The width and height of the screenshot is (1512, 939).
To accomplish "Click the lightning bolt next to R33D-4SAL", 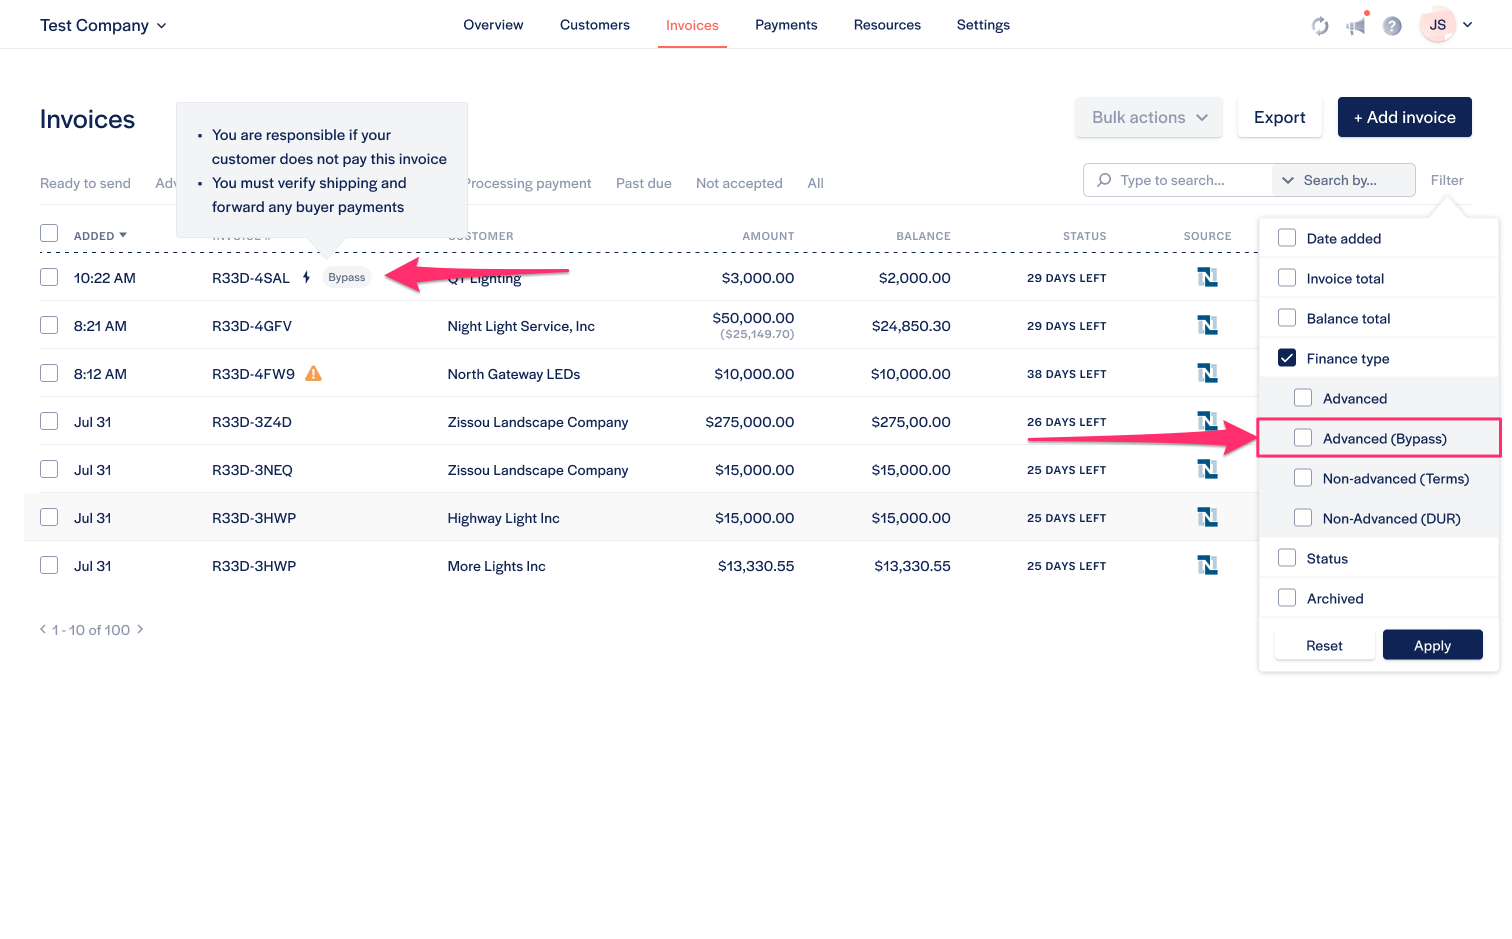I will coord(306,277).
